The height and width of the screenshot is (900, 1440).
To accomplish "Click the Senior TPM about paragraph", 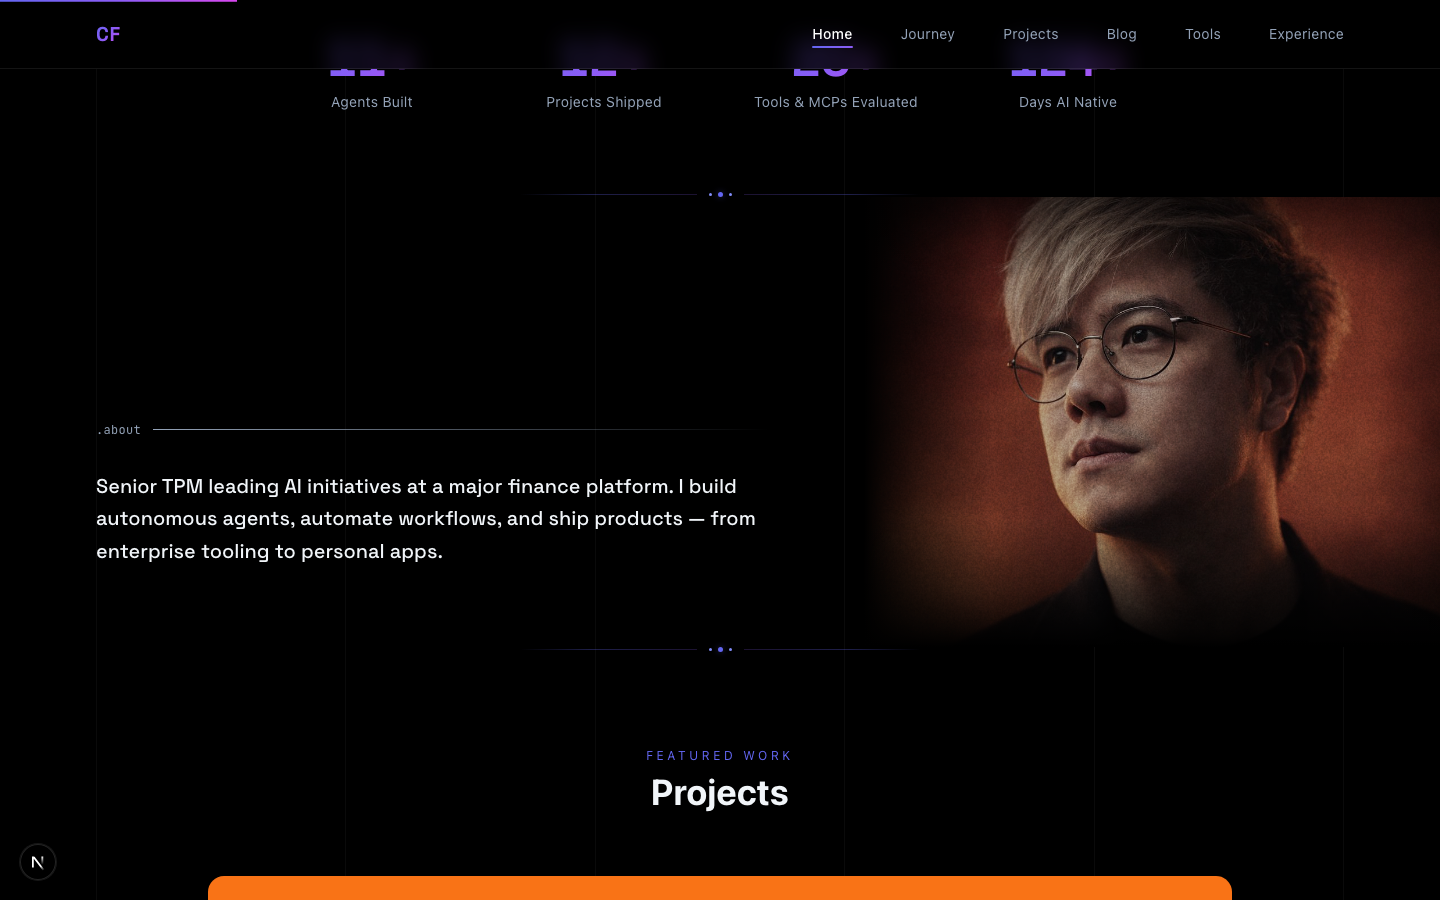I will pyautogui.click(x=426, y=519).
